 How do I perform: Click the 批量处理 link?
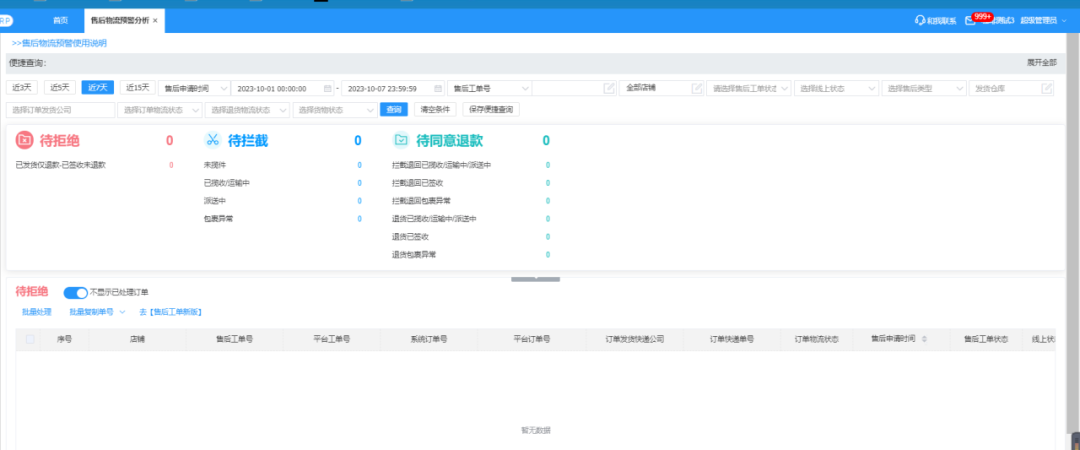[37, 312]
